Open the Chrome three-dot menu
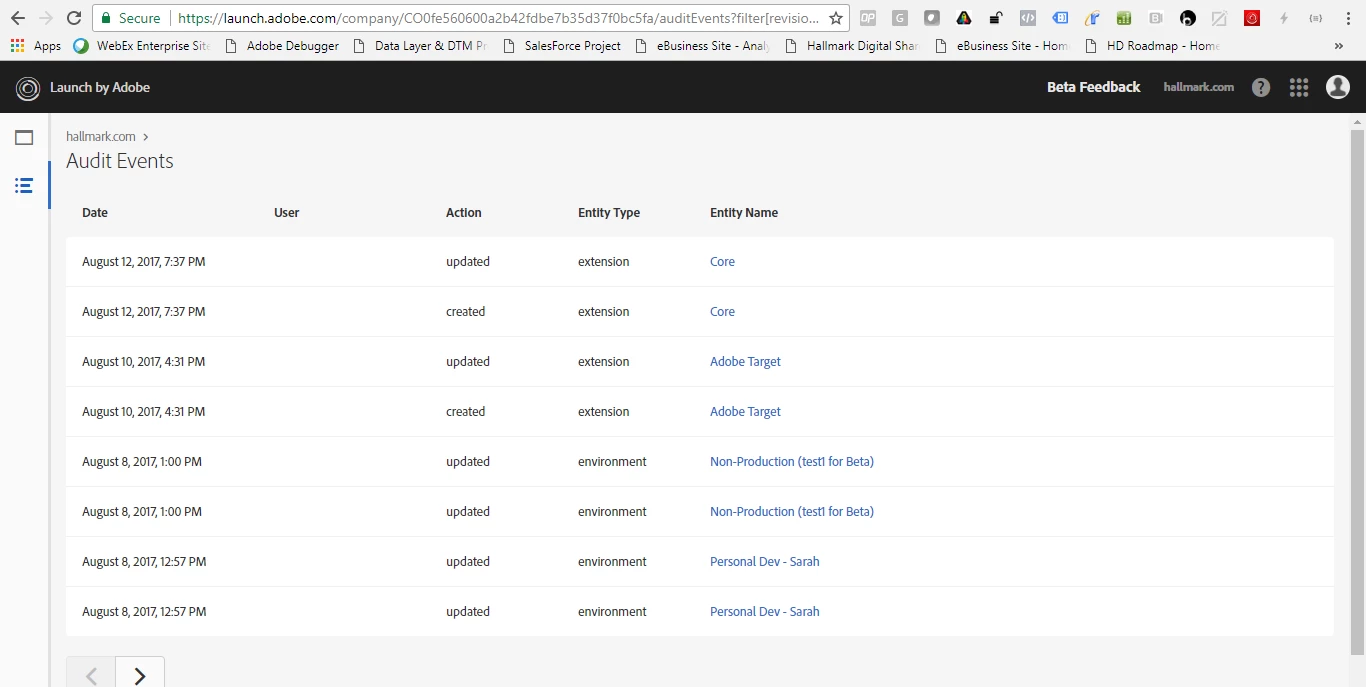The height and width of the screenshot is (687, 1366). pos(1348,18)
